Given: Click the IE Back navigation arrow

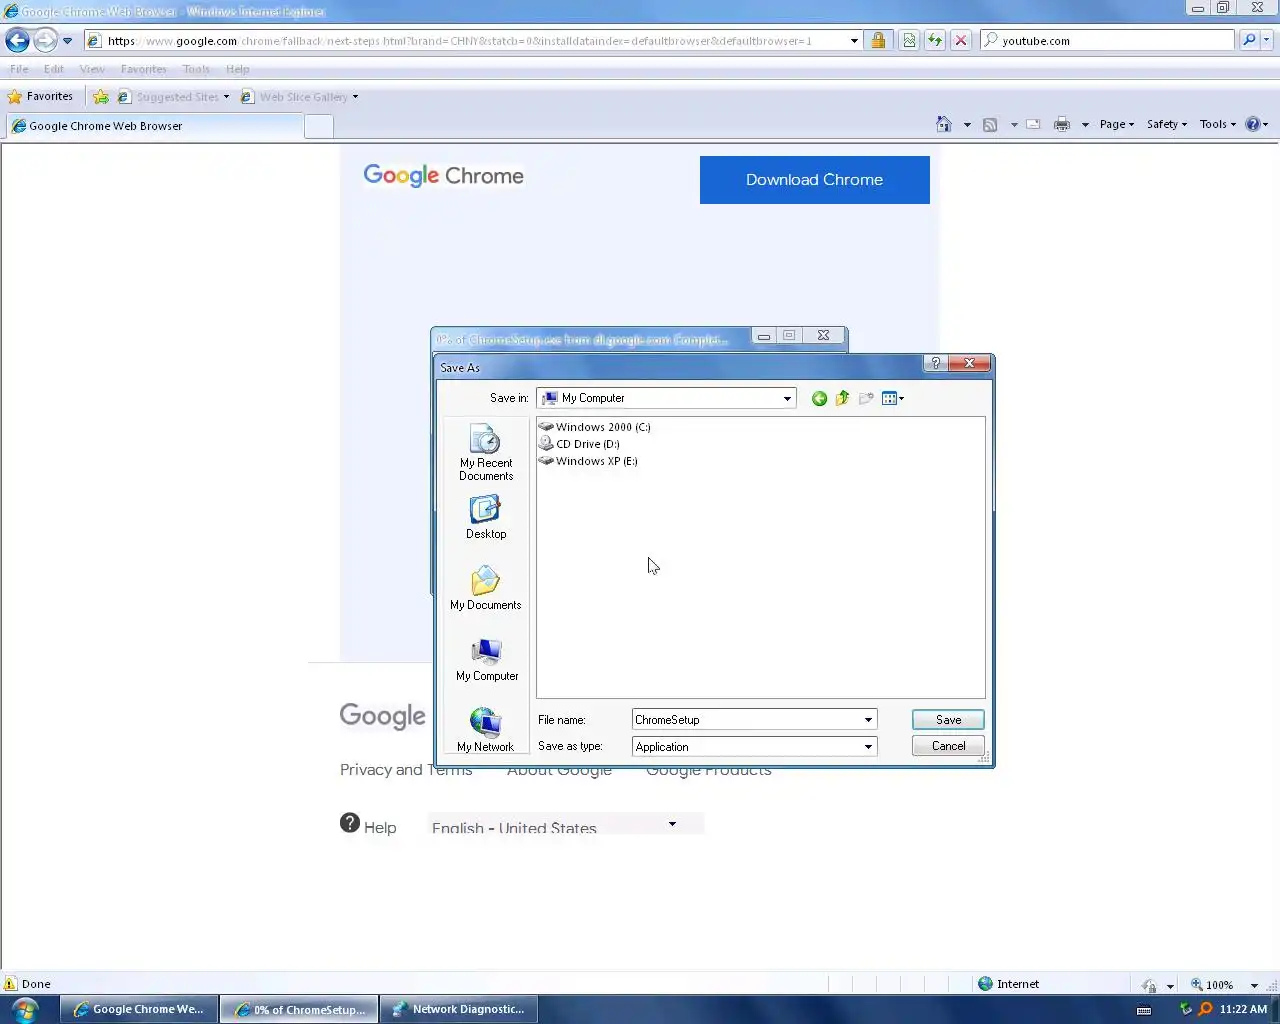Looking at the screenshot, I should (x=17, y=41).
